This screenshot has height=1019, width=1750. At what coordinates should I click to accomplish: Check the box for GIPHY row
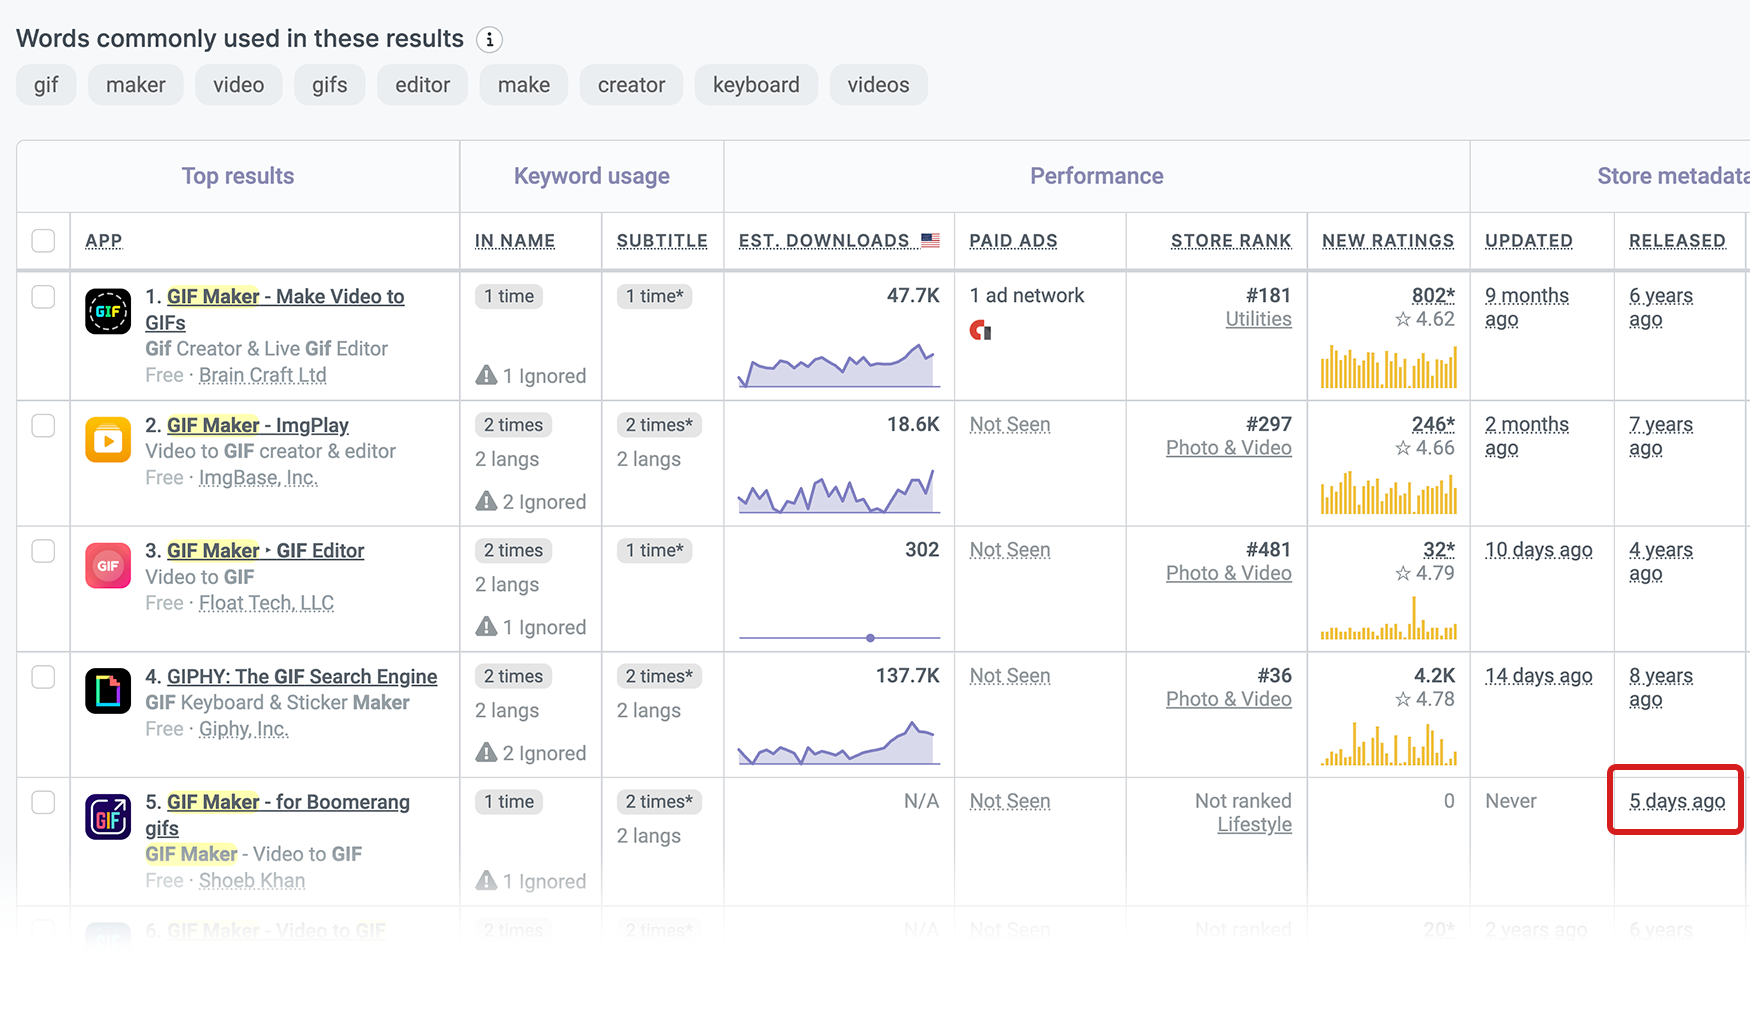coord(43,677)
